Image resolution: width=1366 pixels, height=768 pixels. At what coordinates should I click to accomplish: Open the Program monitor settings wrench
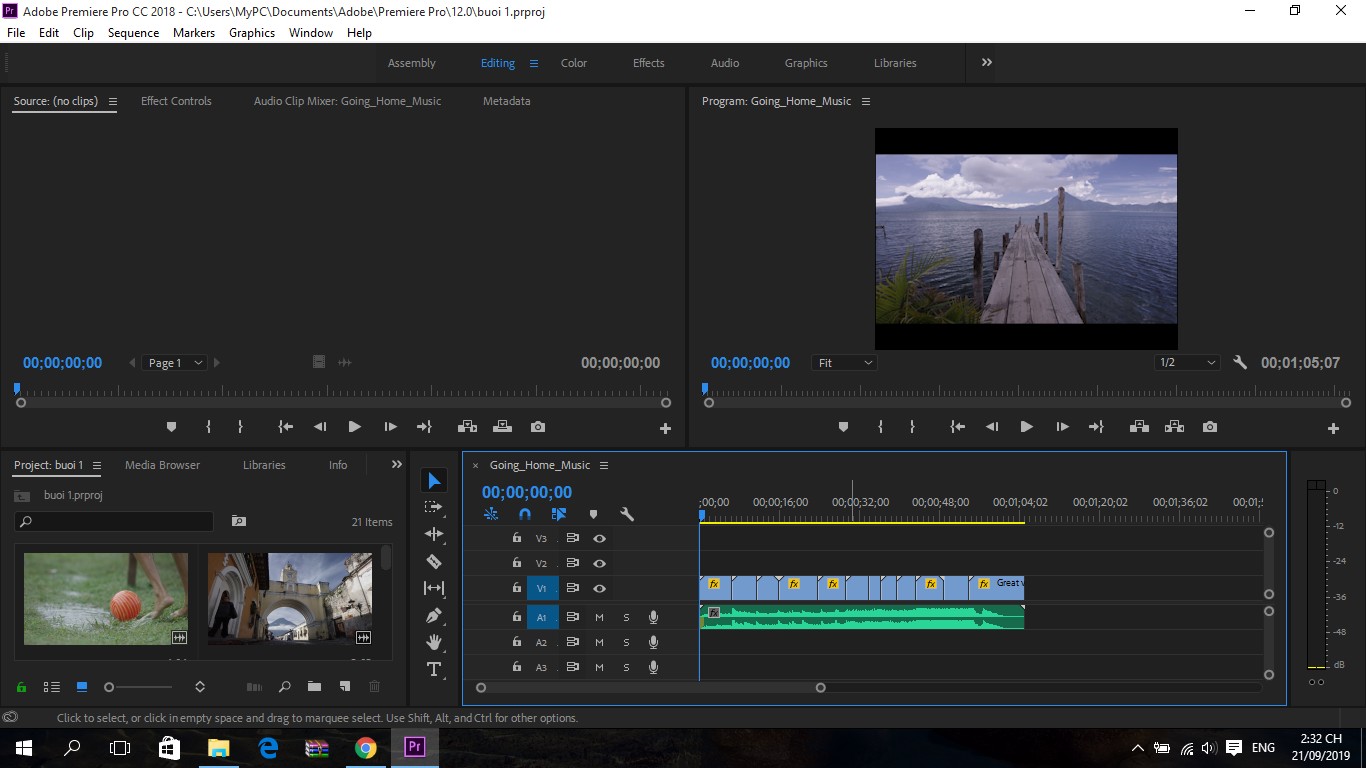tap(1240, 363)
